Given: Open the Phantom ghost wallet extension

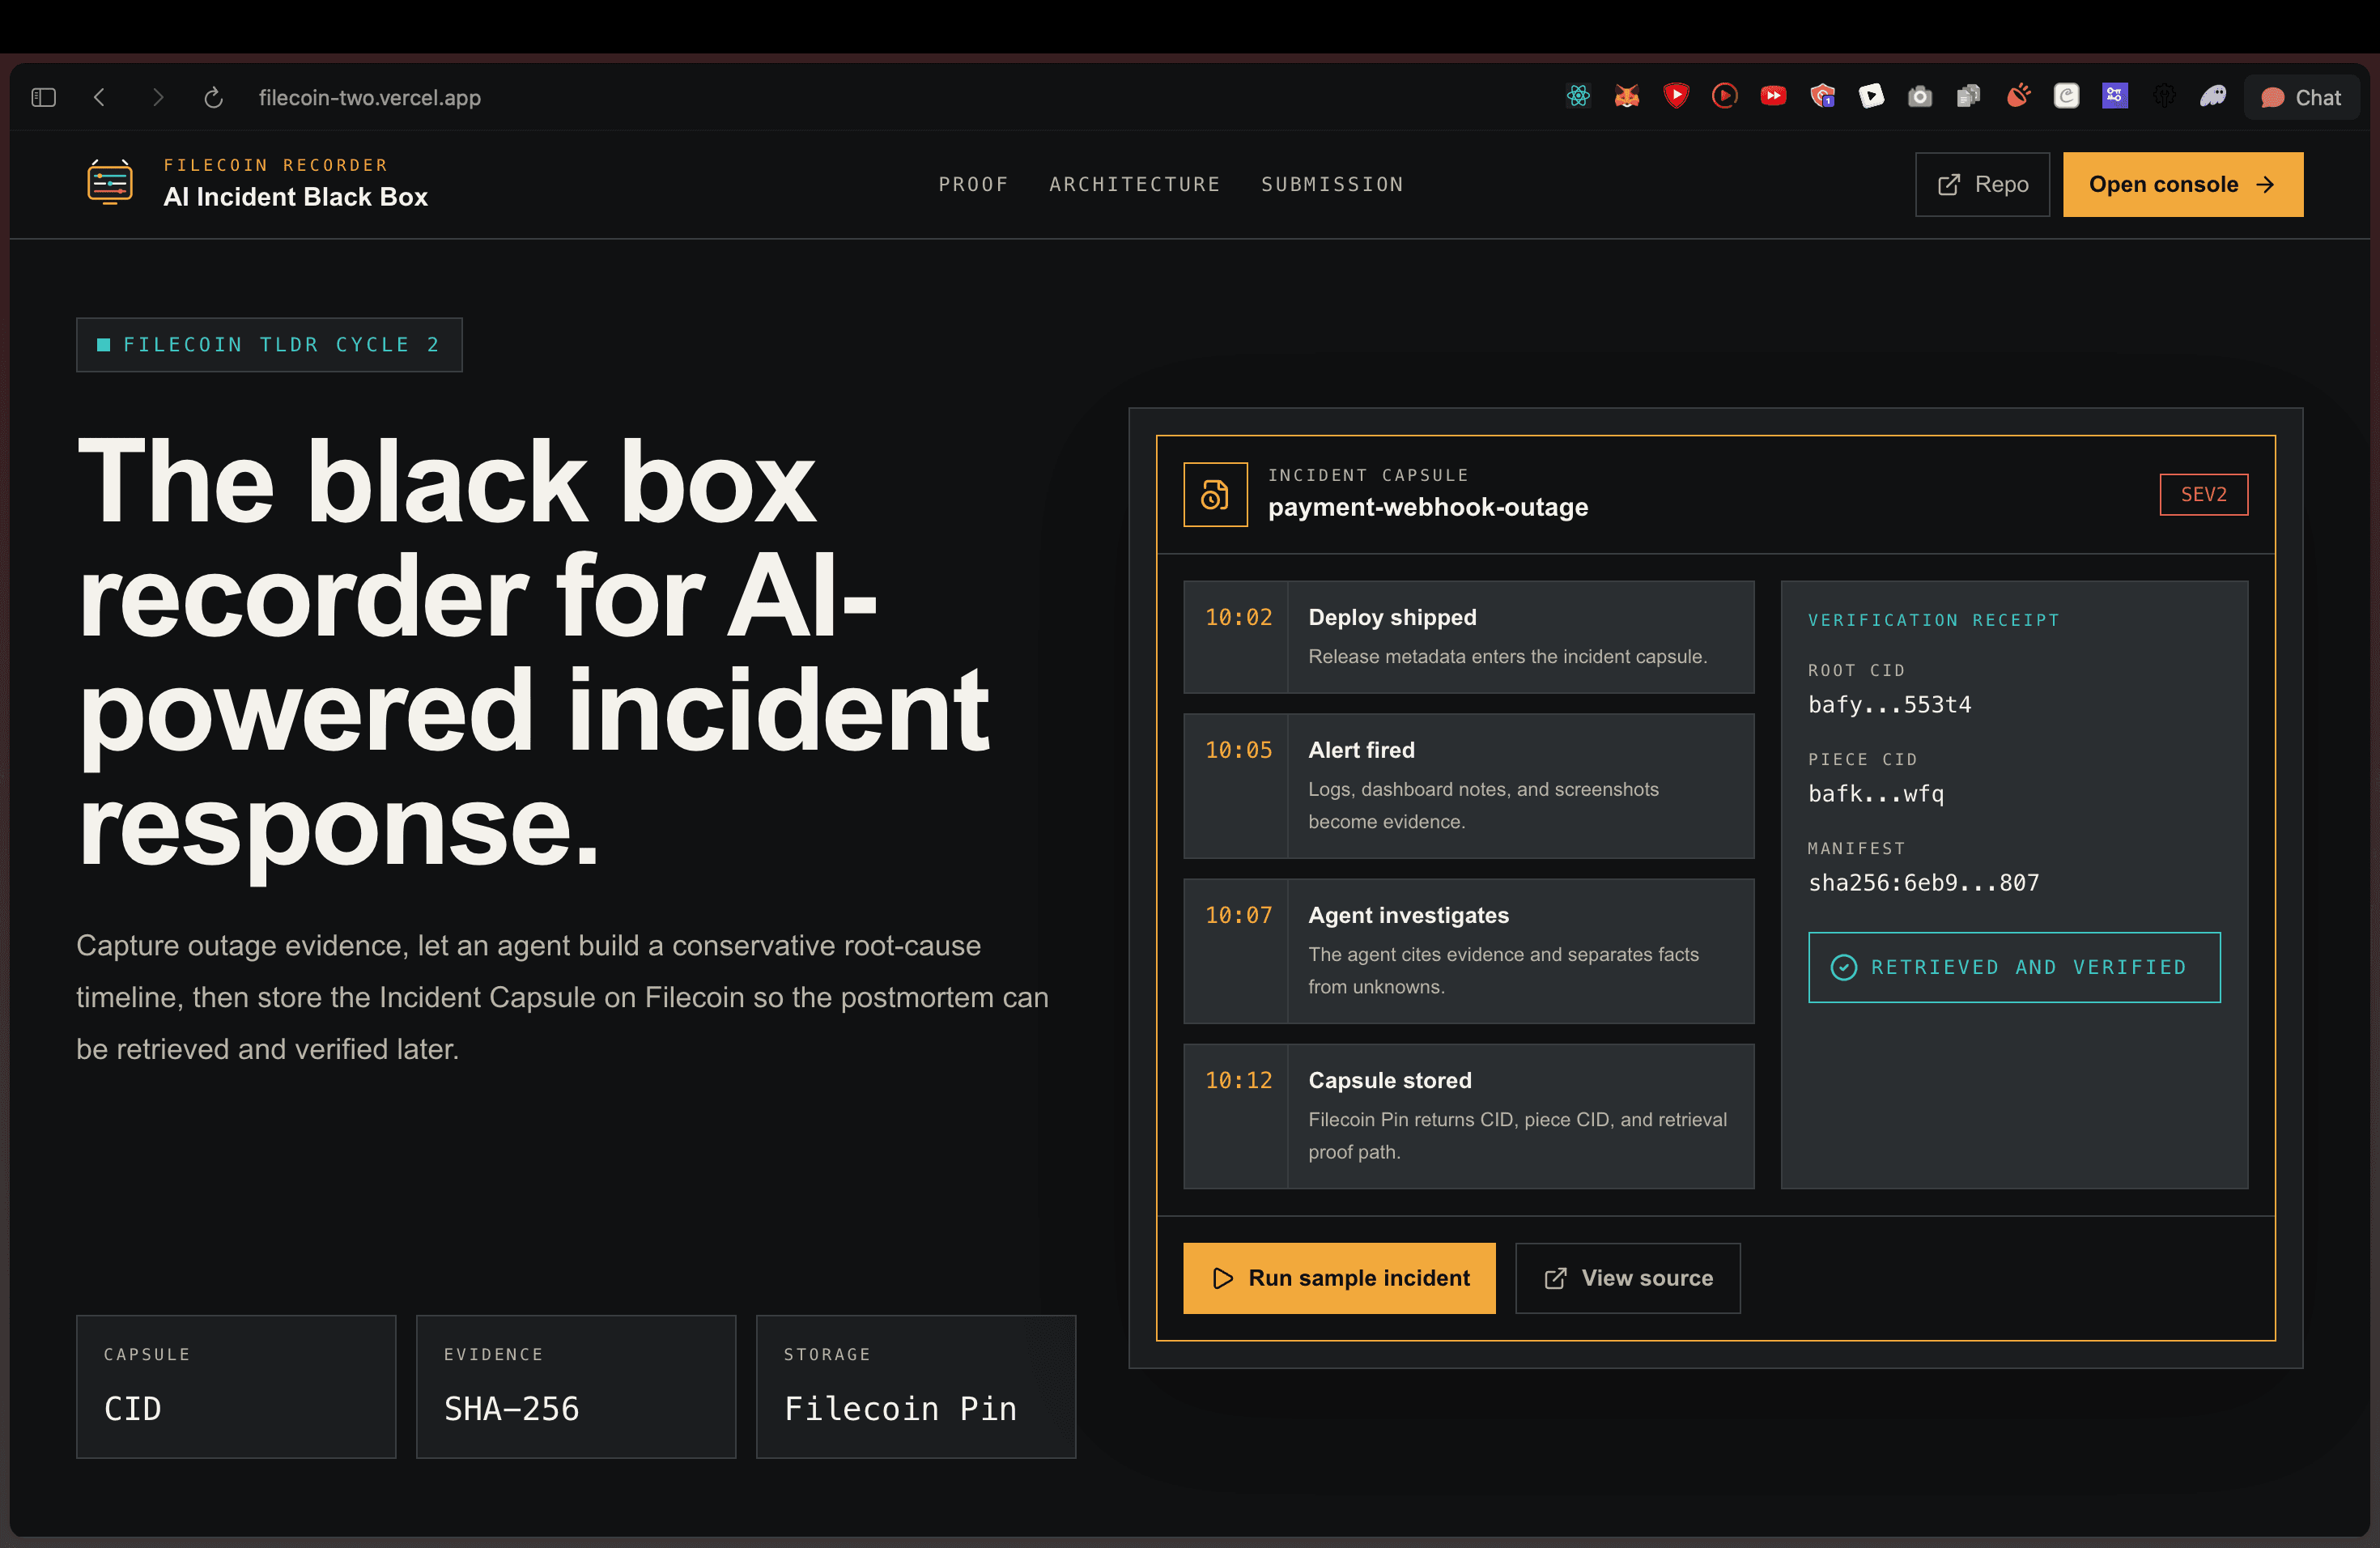Looking at the screenshot, I should point(2213,96).
